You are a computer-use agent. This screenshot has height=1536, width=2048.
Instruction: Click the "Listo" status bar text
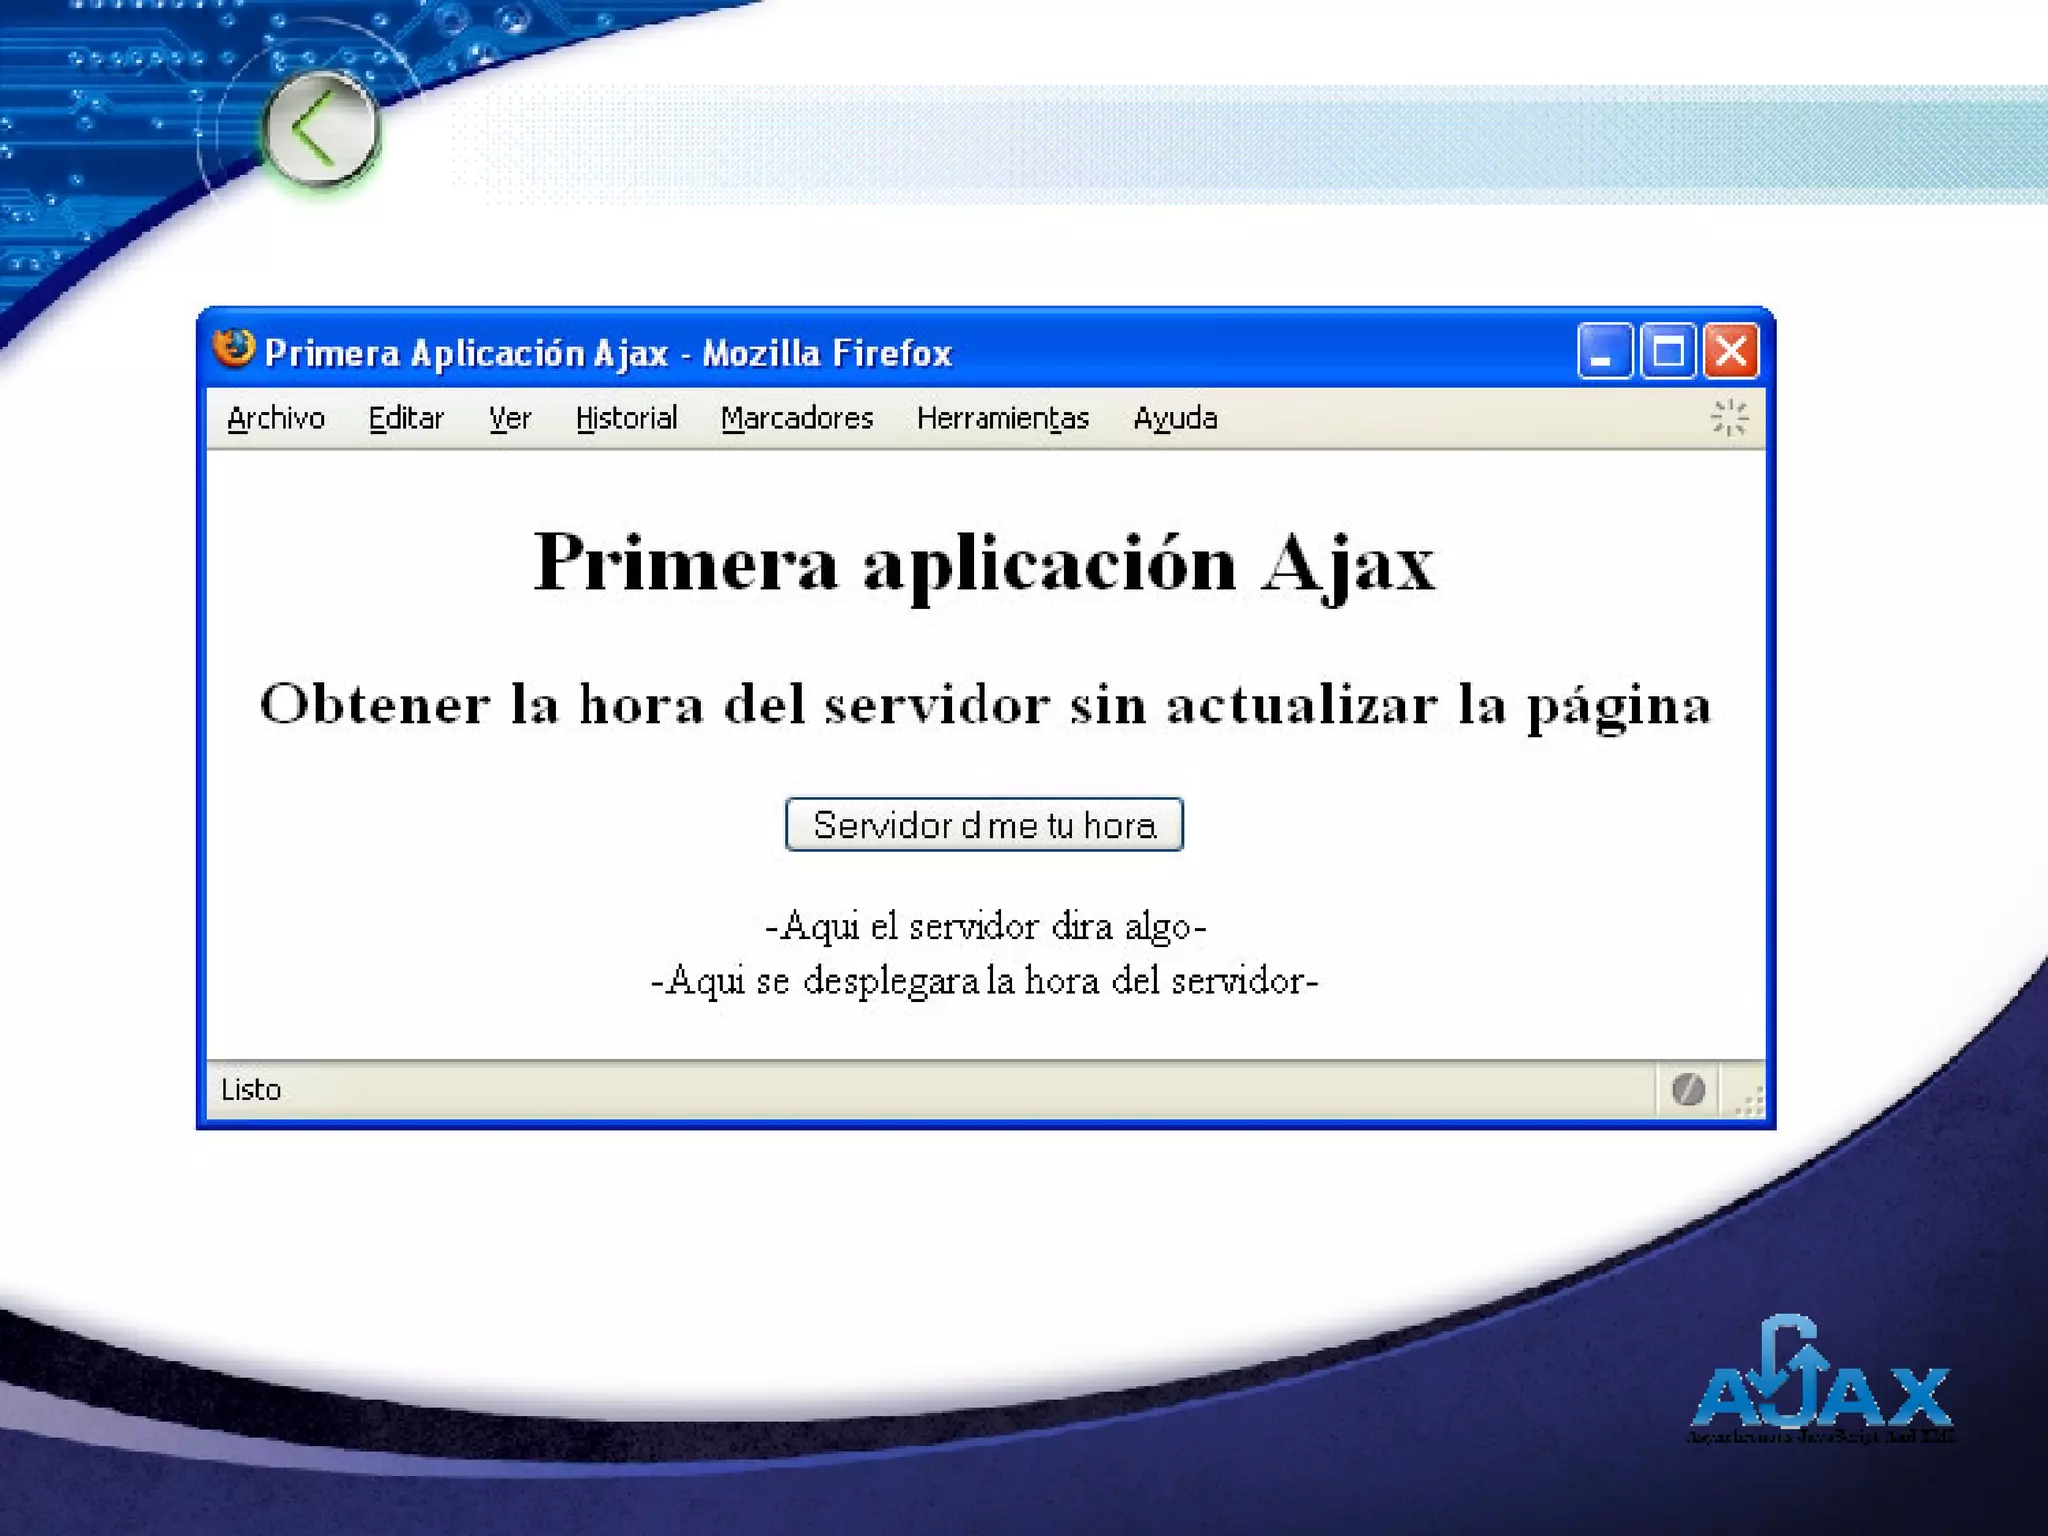[251, 1089]
